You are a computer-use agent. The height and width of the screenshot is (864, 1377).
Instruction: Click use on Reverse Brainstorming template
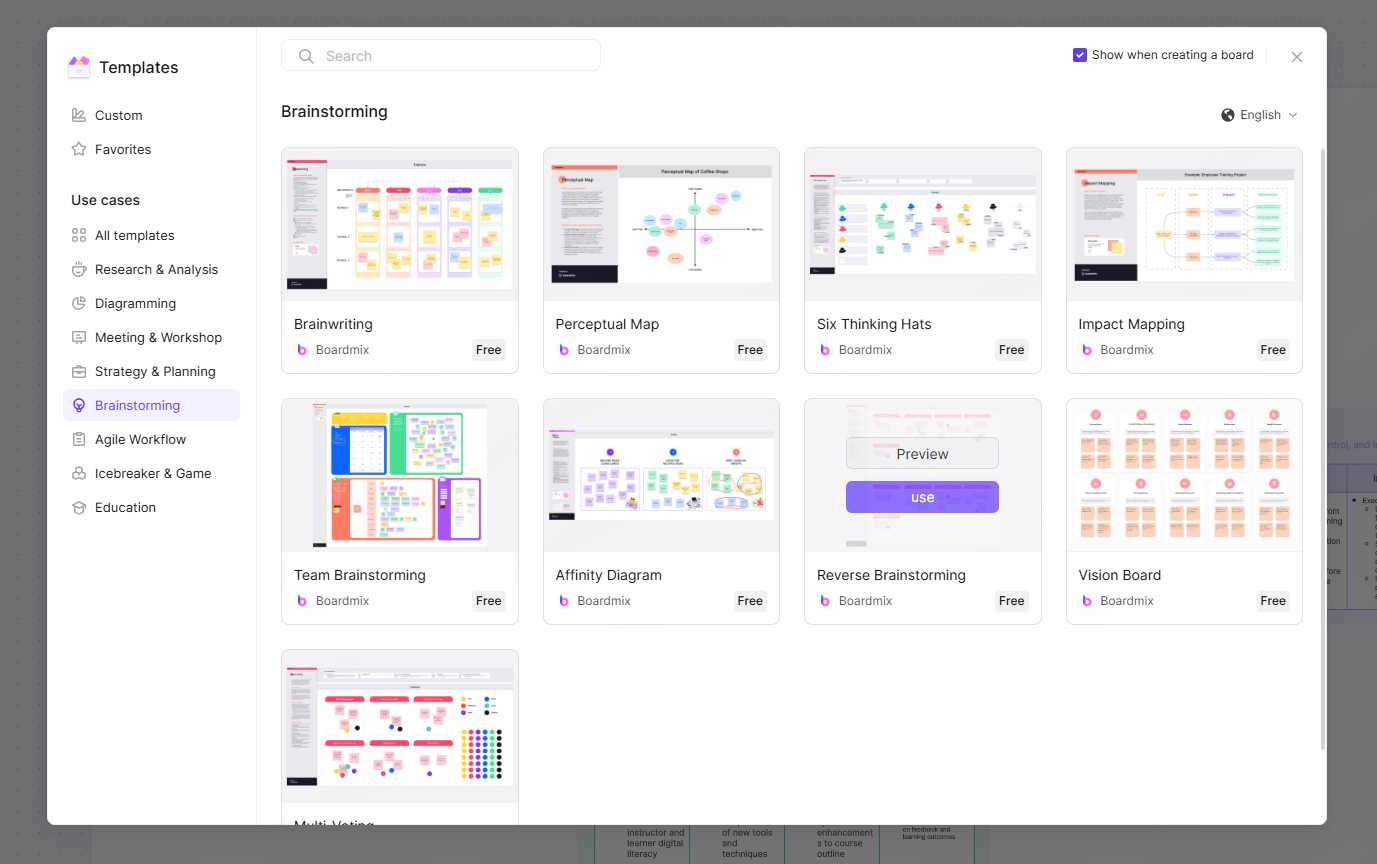[922, 497]
